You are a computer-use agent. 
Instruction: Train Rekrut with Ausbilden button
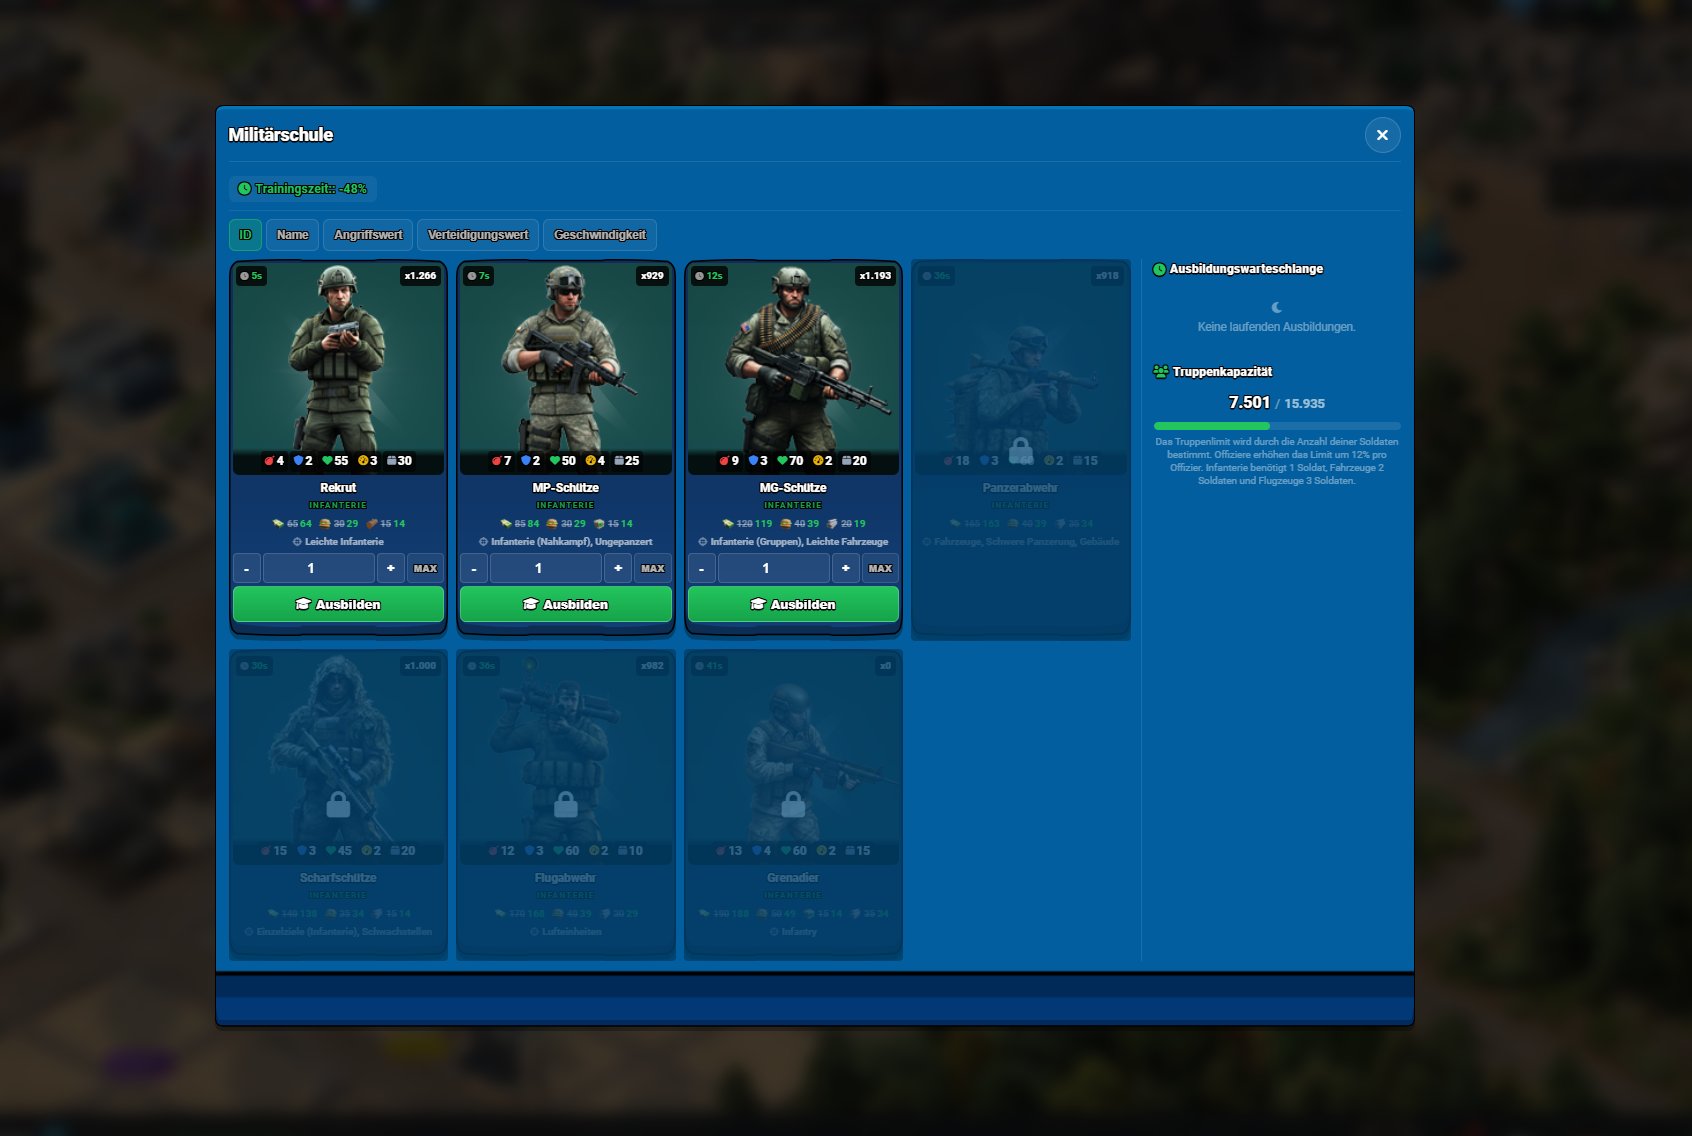click(338, 604)
